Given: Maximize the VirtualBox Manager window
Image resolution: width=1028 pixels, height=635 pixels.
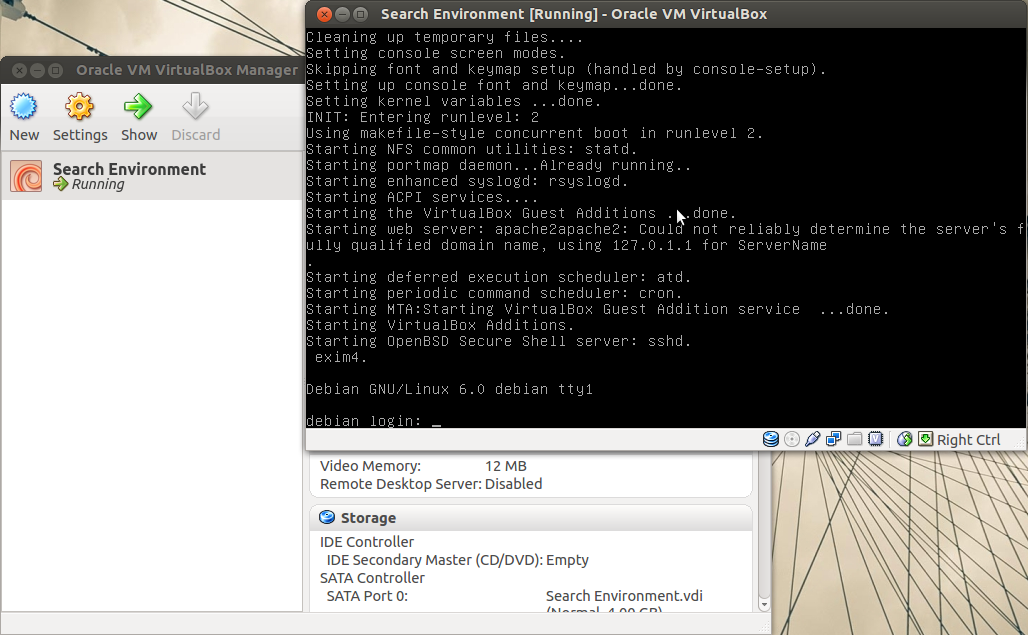Looking at the screenshot, I should click(x=56, y=70).
